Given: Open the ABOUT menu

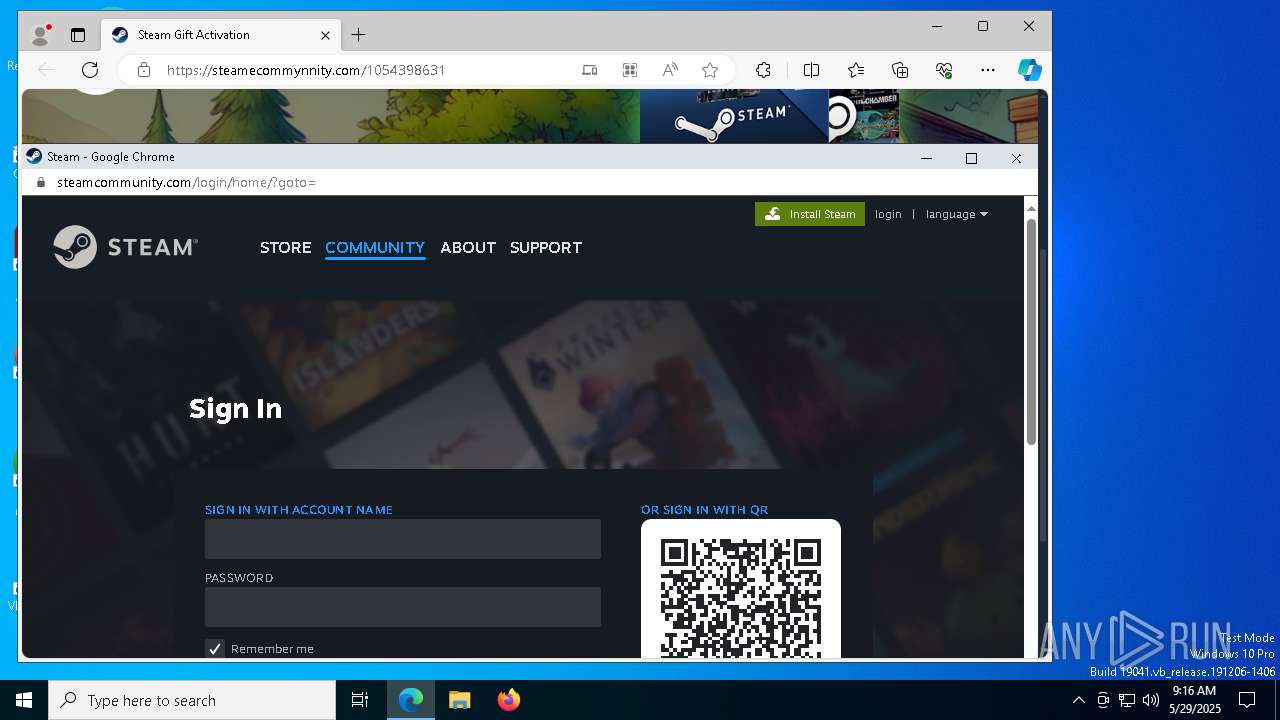Looking at the screenshot, I should (x=468, y=247).
